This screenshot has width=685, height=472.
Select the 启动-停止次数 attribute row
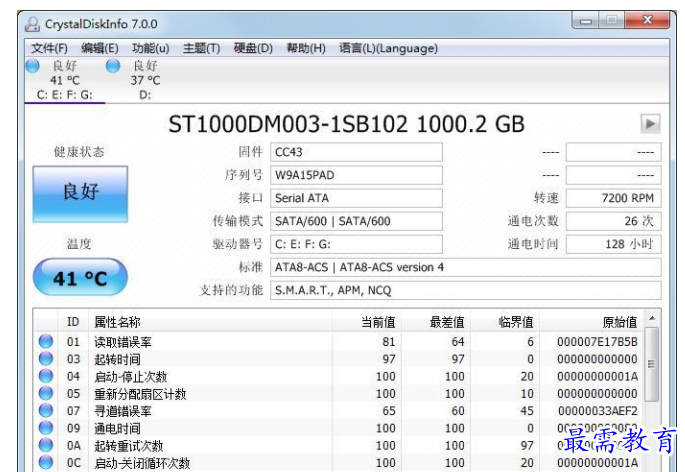(x=339, y=376)
